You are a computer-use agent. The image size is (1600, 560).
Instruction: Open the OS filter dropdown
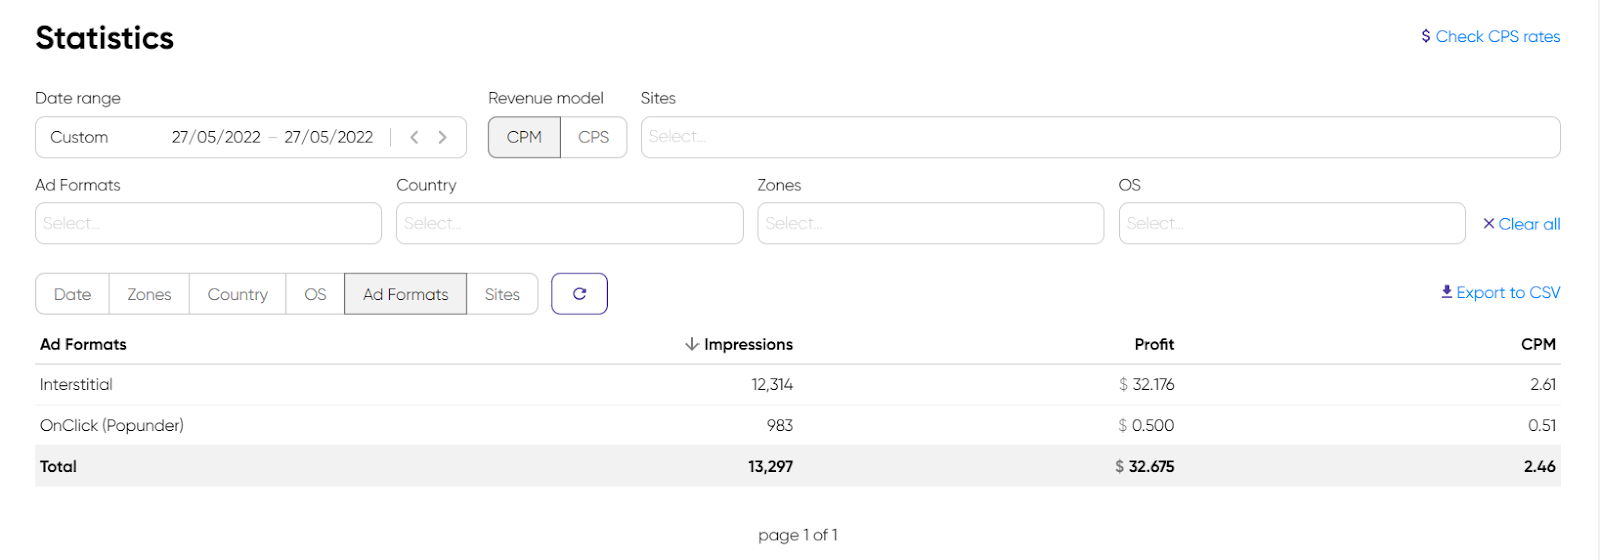[1291, 224]
